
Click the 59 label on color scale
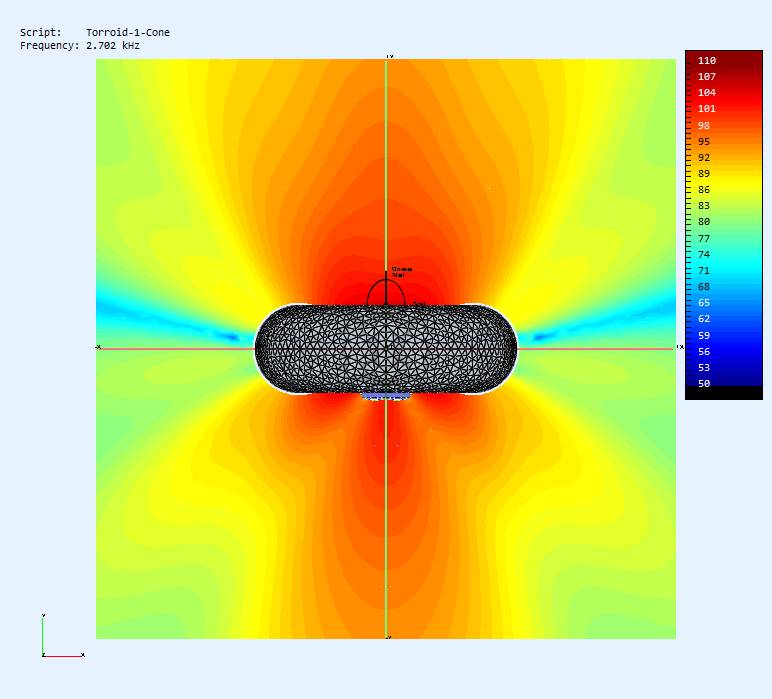point(704,336)
